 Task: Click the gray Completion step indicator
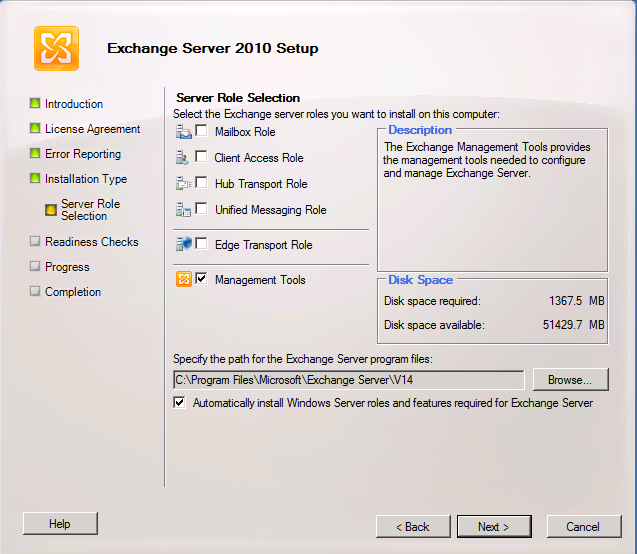[35, 291]
